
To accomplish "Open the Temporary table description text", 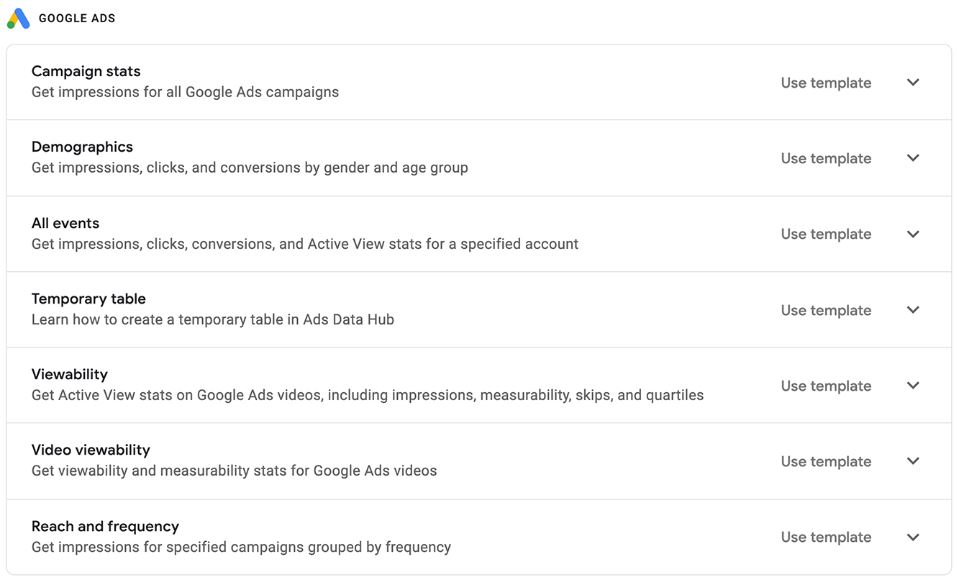I will click(213, 320).
